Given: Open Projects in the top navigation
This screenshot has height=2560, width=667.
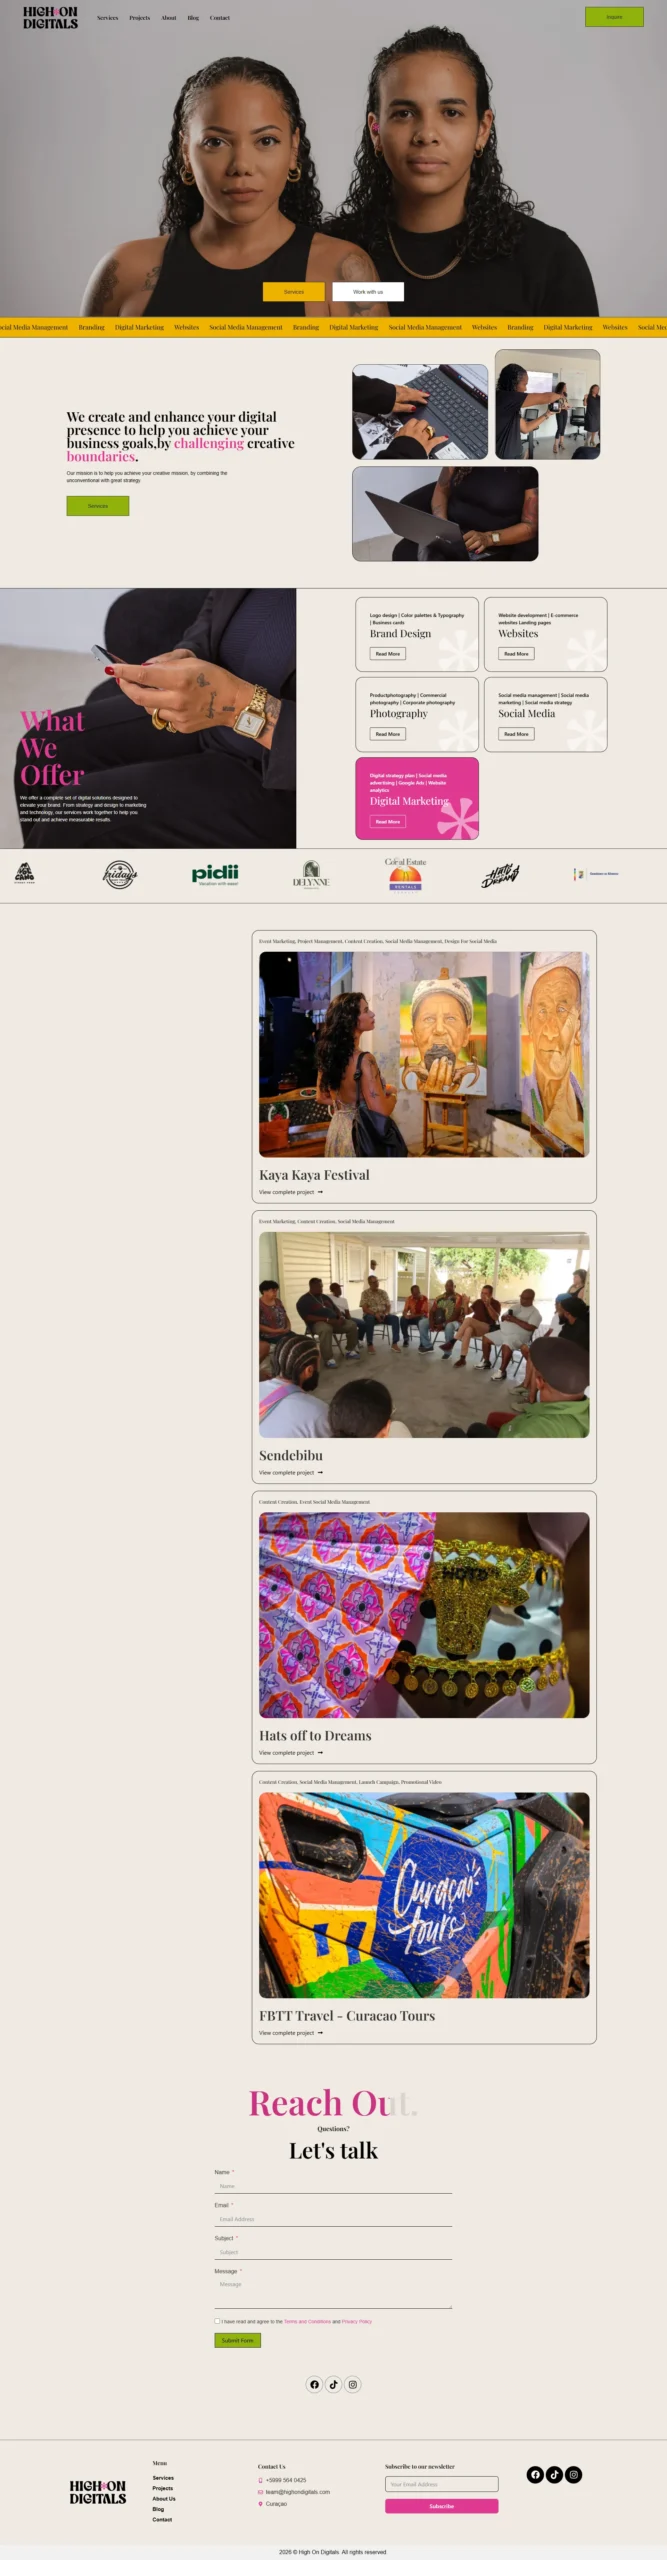Looking at the screenshot, I should click(x=140, y=18).
